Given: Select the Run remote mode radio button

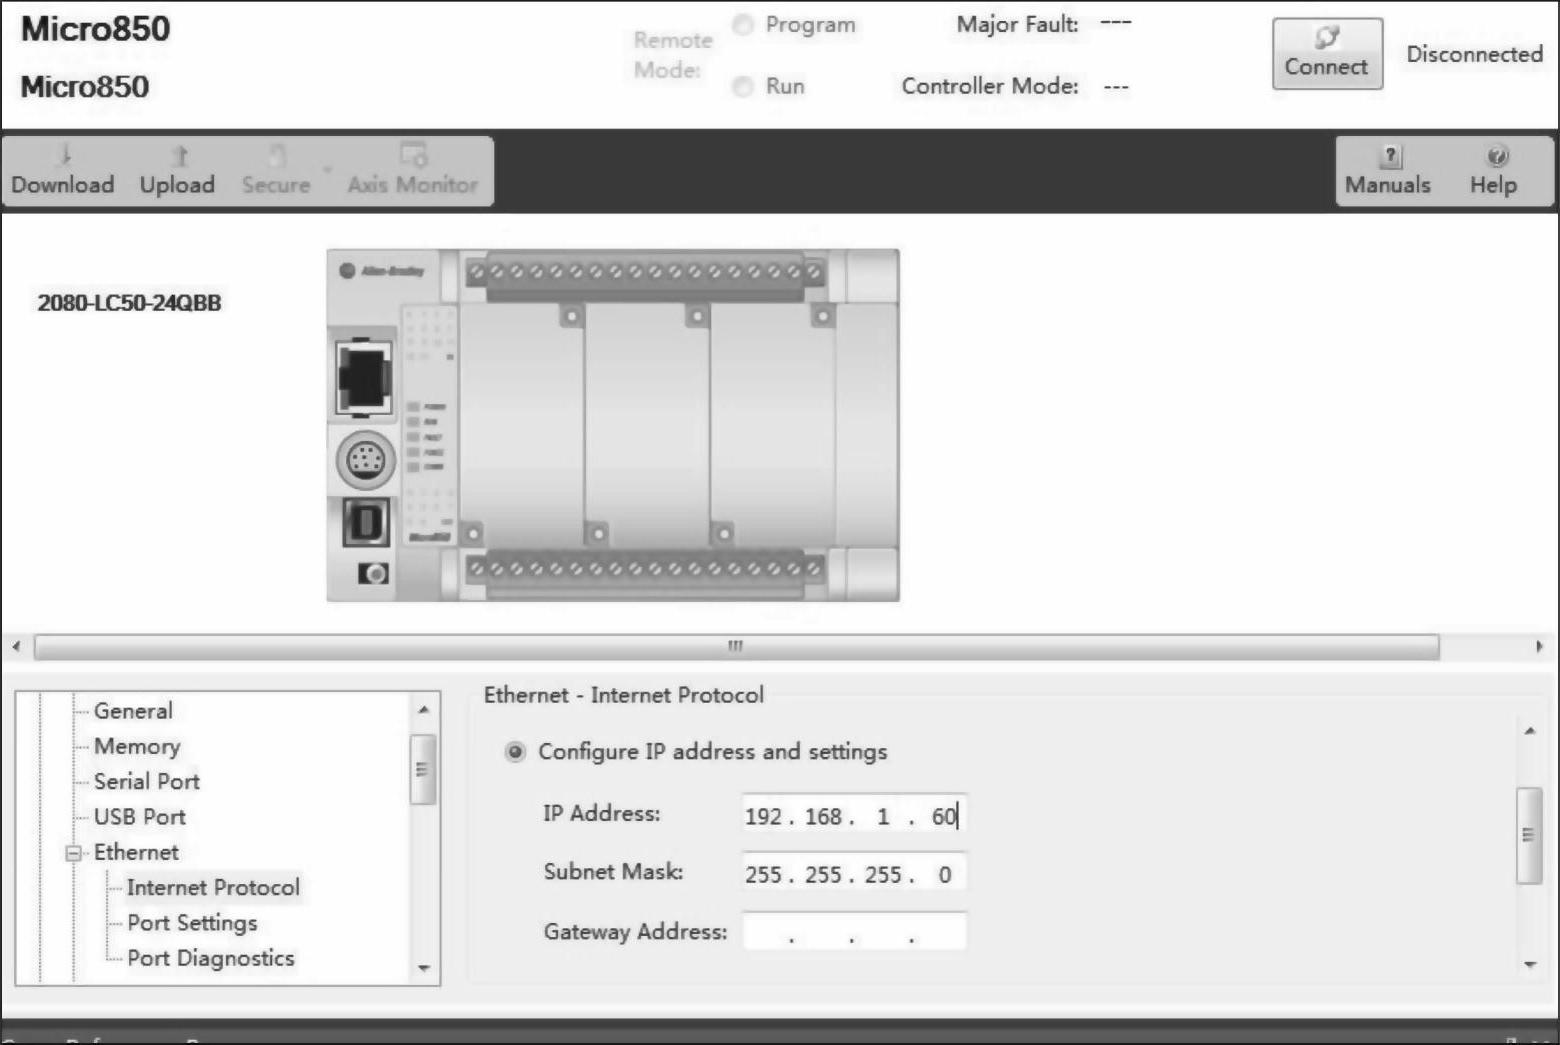Looking at the screenshot, I should [x=743, y=87].
